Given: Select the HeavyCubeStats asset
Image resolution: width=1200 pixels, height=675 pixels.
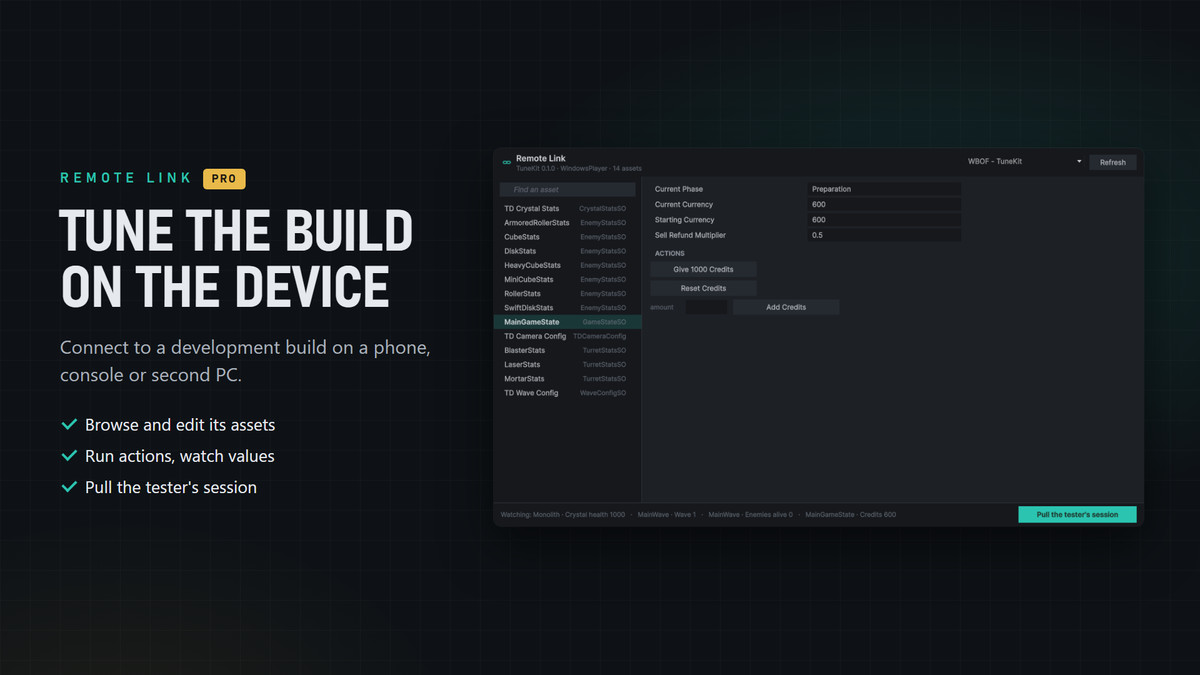Looking at the screenshot, I should pos(567,265).
